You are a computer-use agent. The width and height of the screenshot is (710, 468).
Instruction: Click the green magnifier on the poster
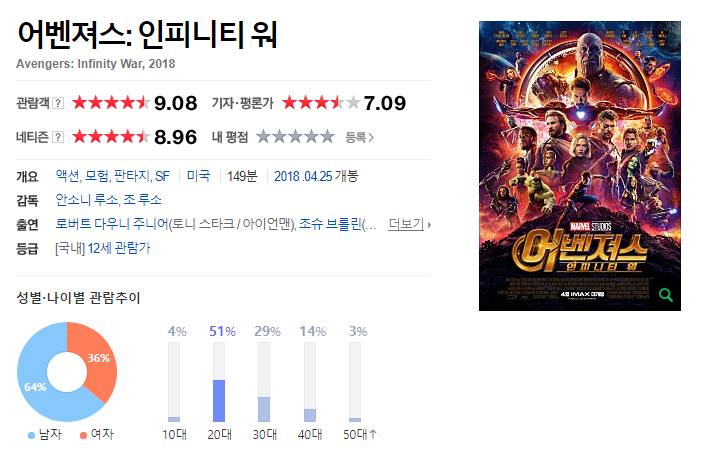[666, 295]
